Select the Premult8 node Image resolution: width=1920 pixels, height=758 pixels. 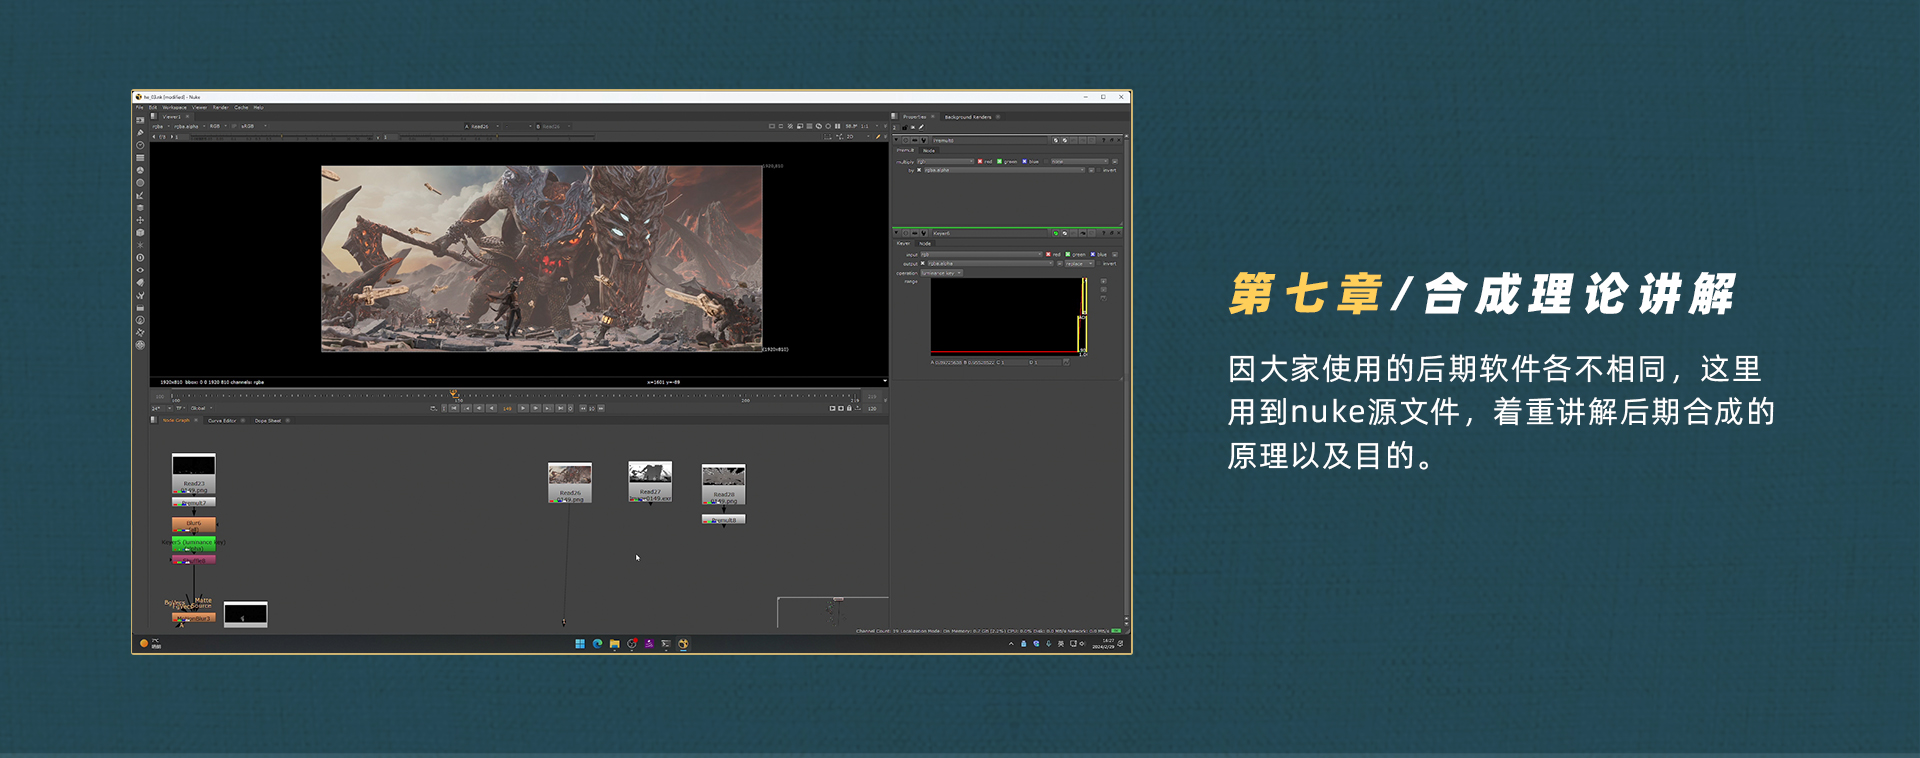point(724,520)
